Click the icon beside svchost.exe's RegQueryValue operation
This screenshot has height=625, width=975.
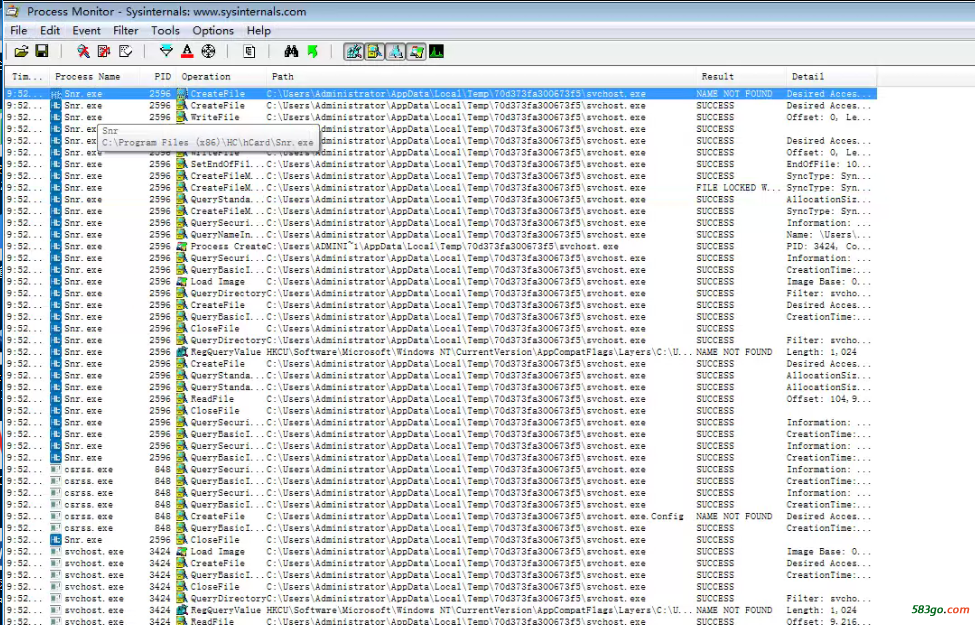[x=182, y=610]
